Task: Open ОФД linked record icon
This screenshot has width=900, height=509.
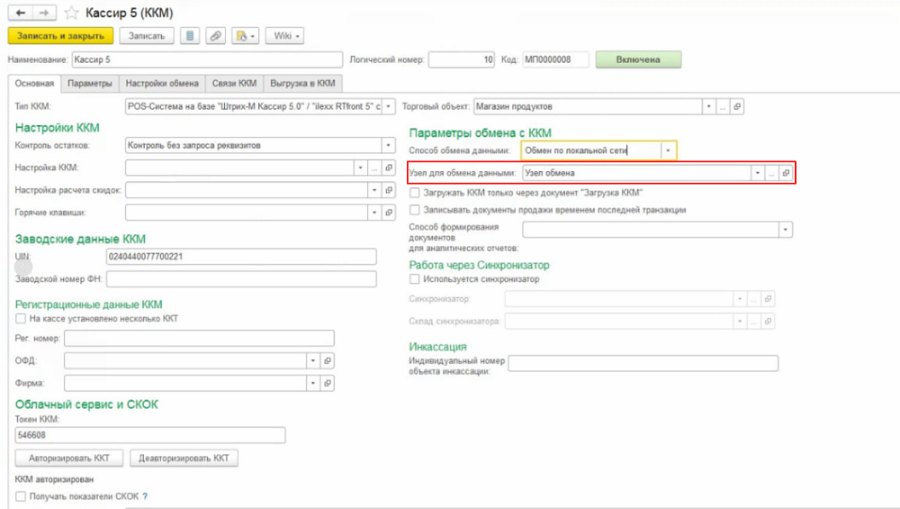Action: pyautogui.click(x=327, y=360)
